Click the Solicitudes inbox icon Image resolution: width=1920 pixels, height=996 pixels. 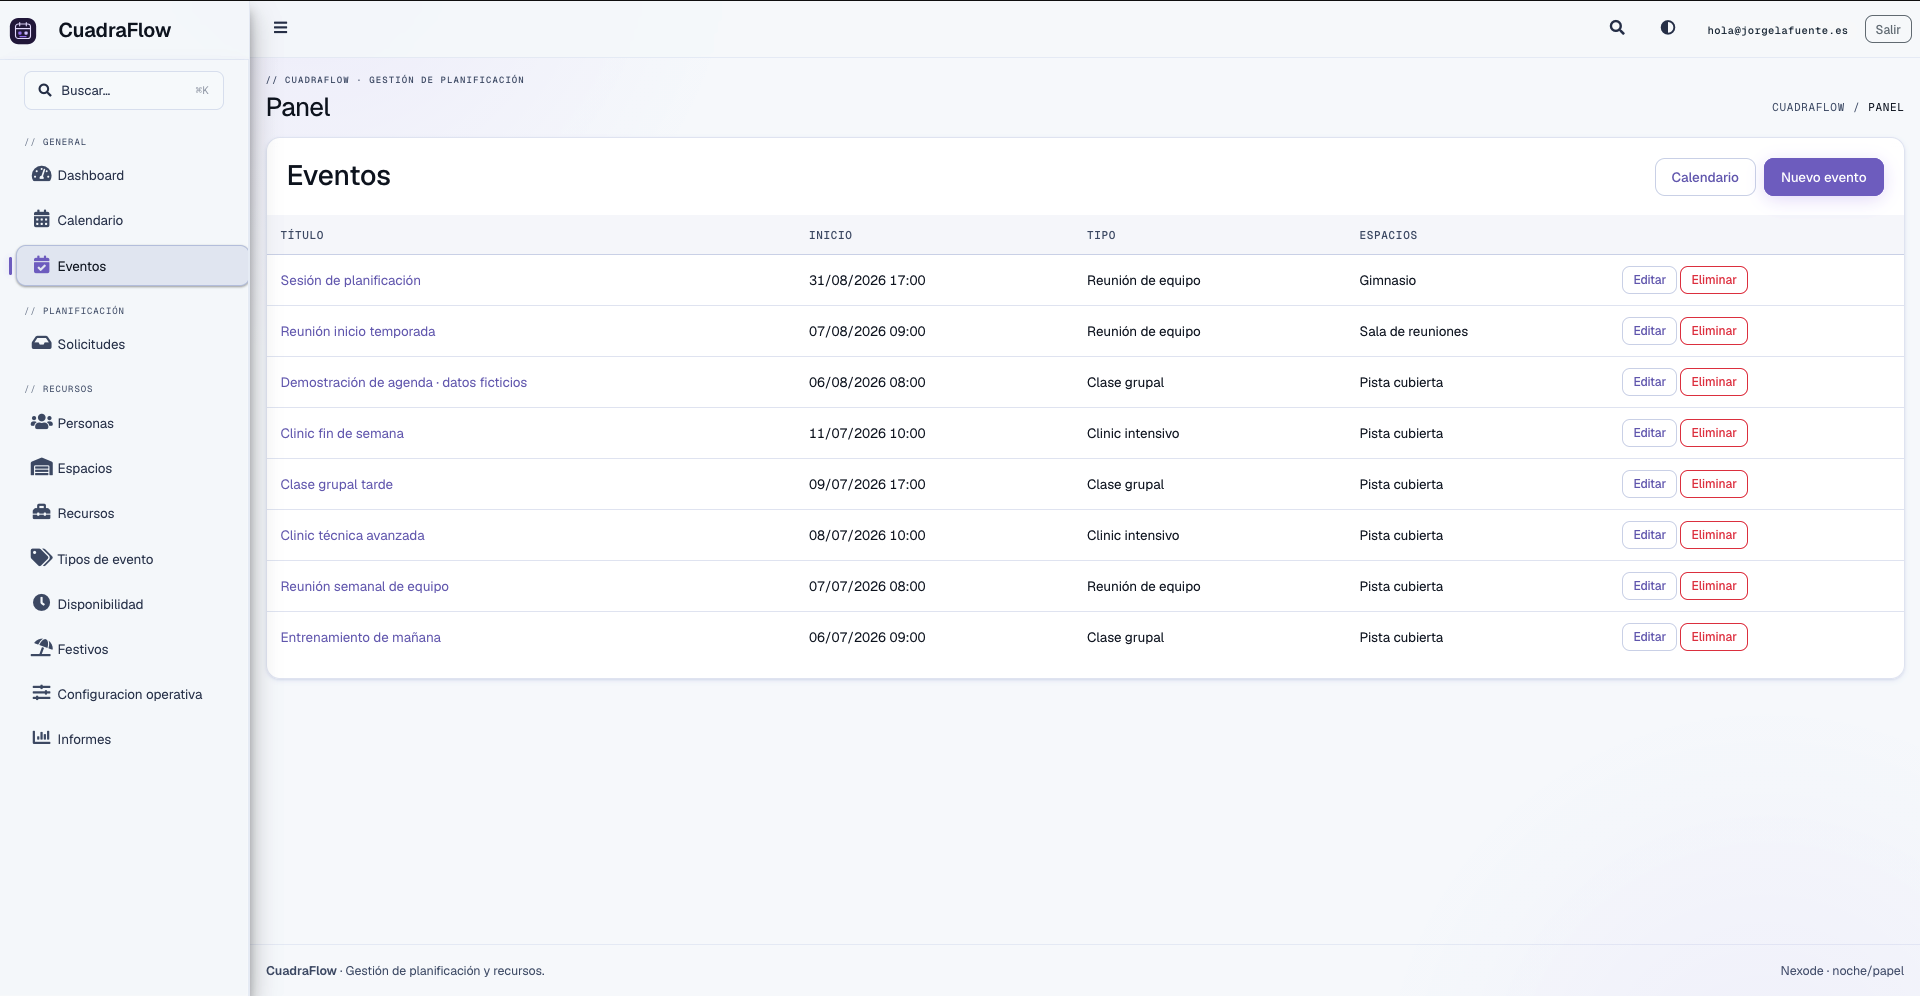(41, 343)
